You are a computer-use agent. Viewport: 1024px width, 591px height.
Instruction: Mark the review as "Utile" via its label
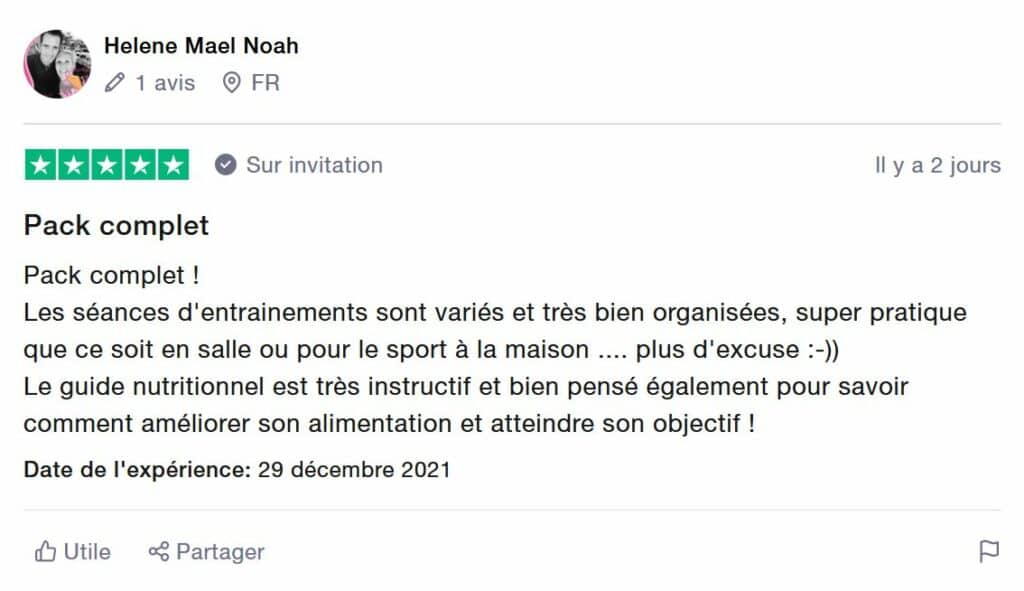[87, 551]
